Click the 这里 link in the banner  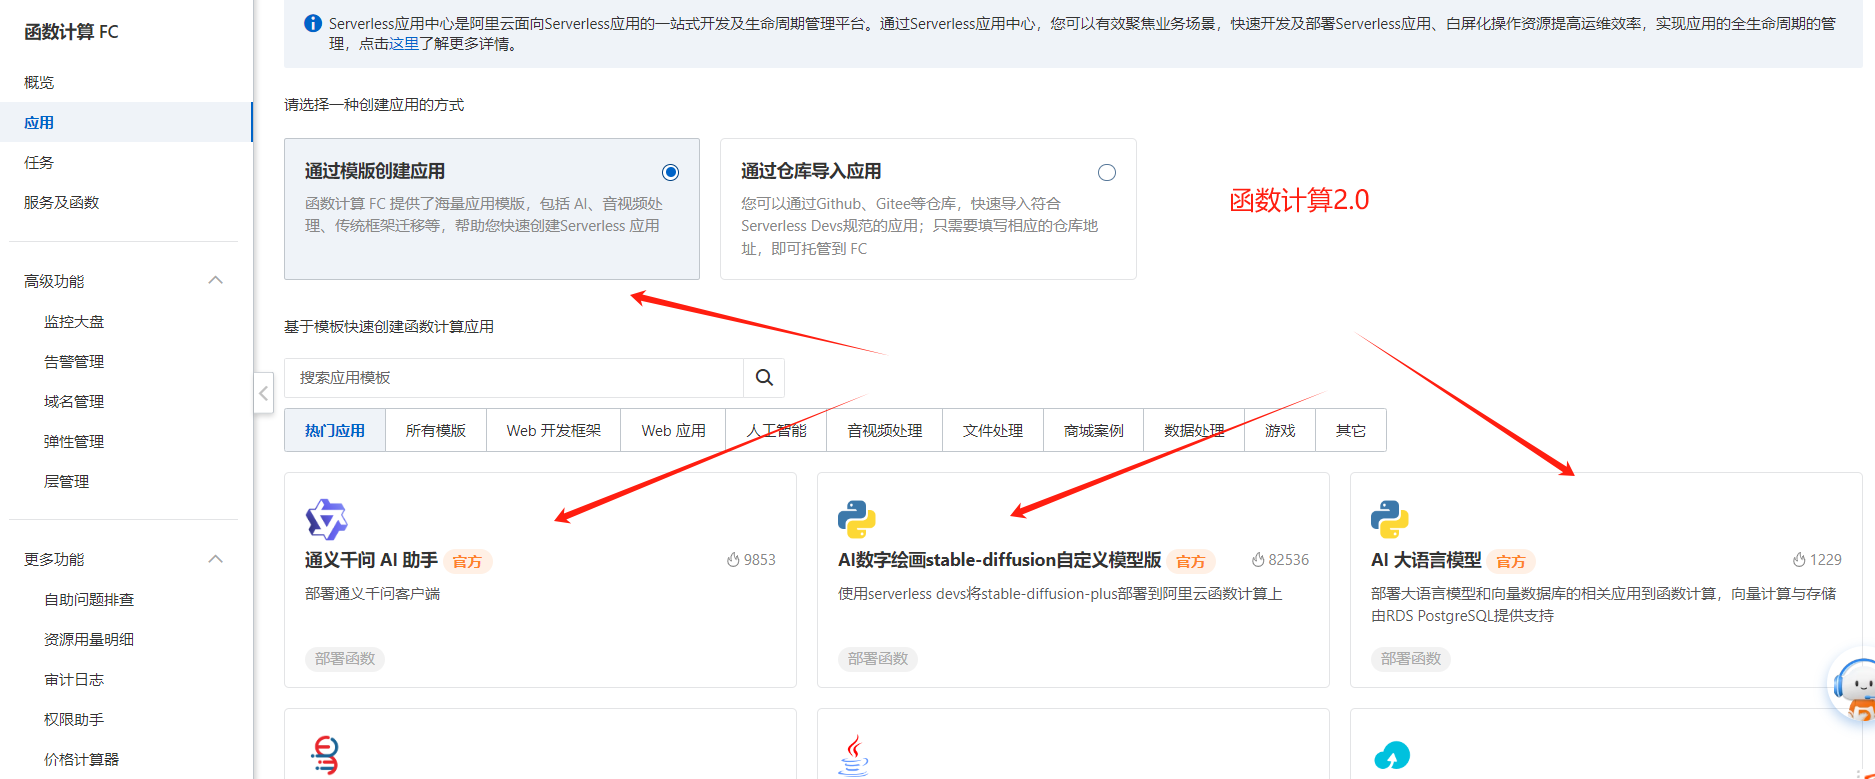pos(404,44)
